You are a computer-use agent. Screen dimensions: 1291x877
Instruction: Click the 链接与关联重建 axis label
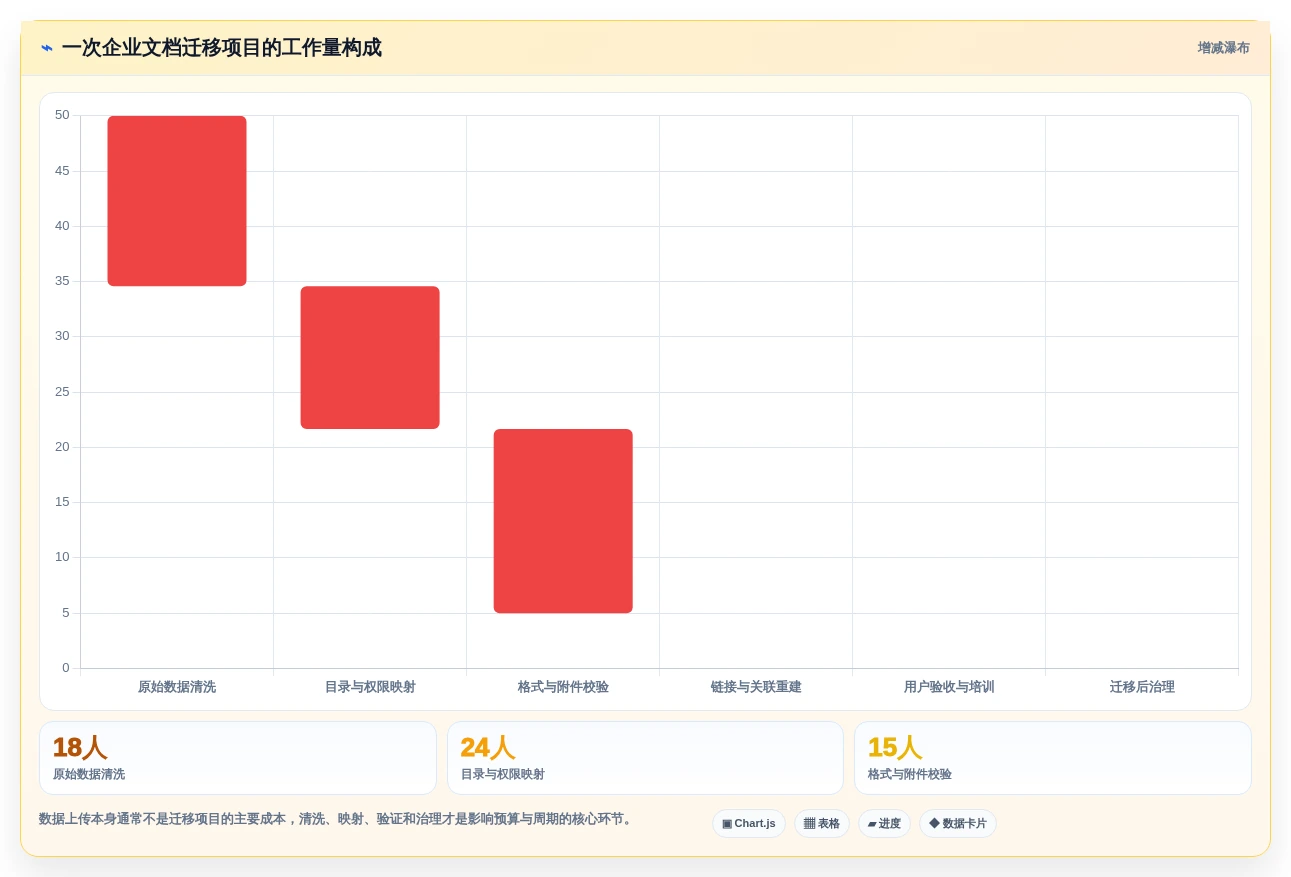[x=756, y=687]
